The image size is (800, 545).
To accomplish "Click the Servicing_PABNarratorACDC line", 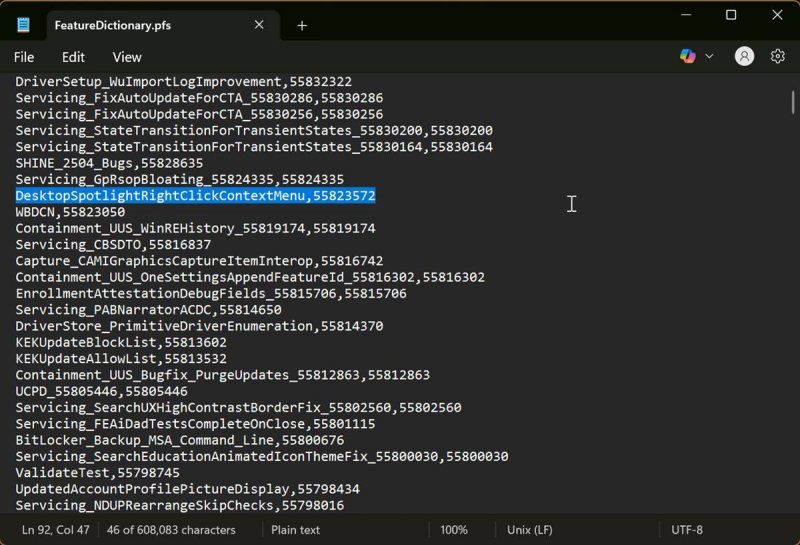I will pyautogui.click(x=148, y=310).
